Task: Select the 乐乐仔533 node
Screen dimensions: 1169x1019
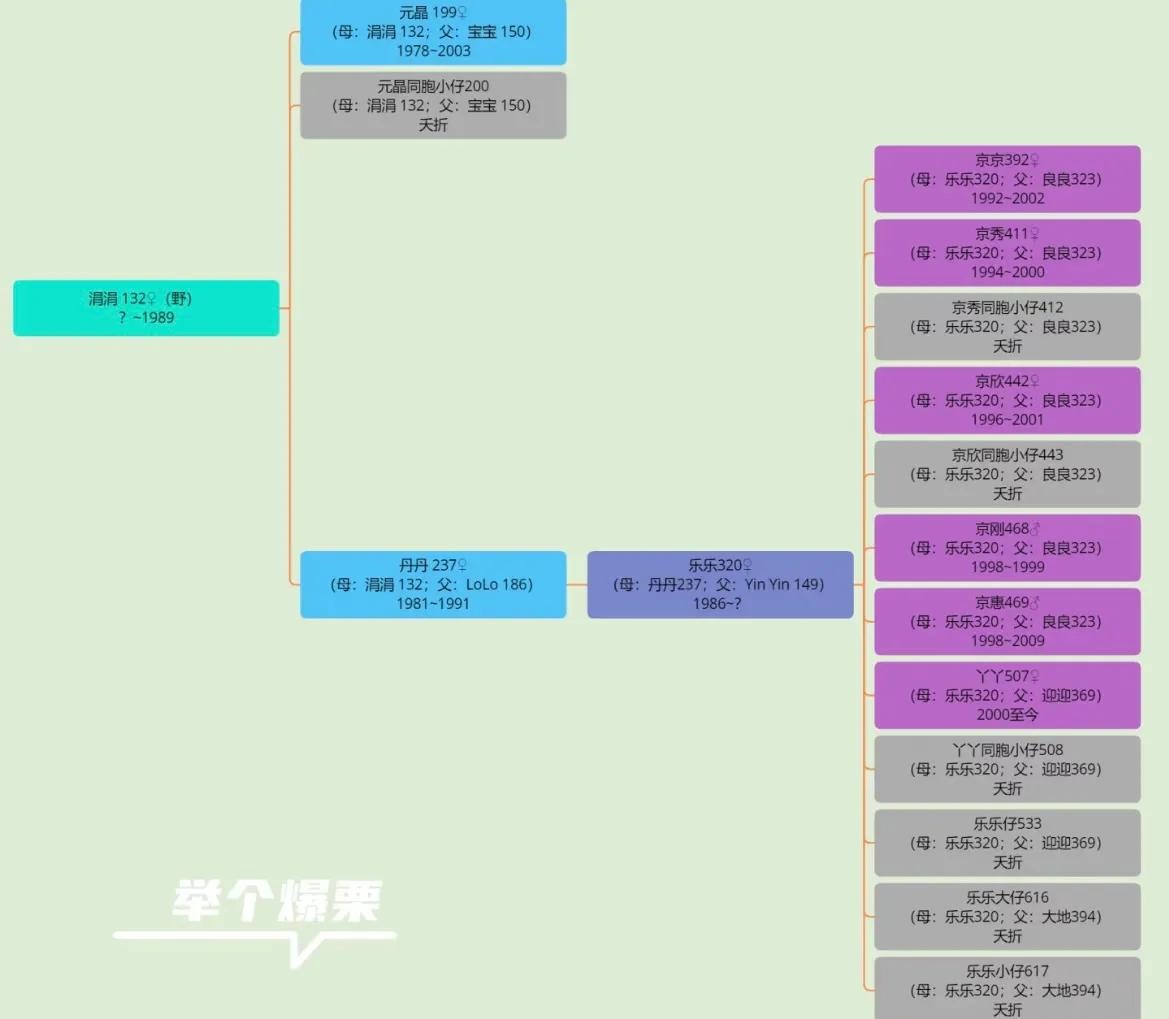Action: [1007, 843]
